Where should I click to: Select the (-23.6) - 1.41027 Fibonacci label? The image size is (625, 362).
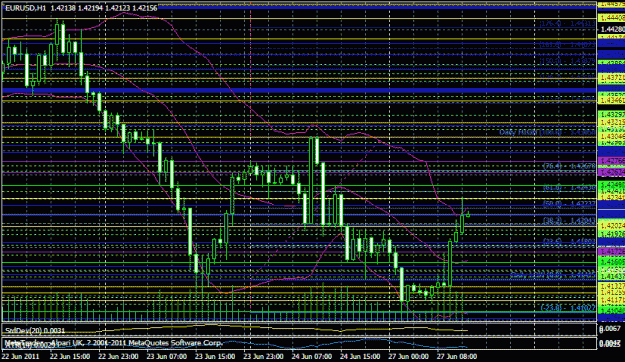click(568, 308)
